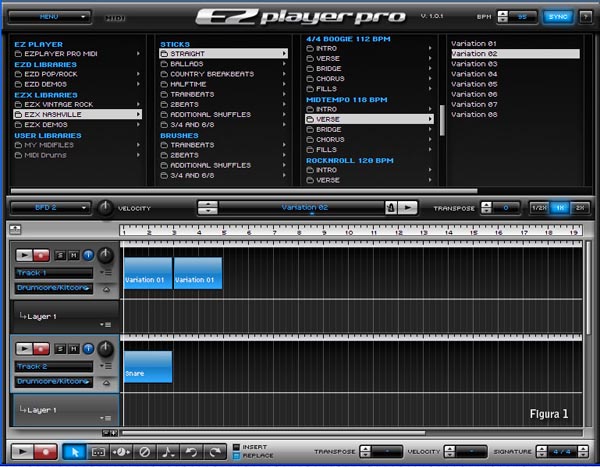Open Track 2 options menu
The width and height of the screenshot is (600, 467).
[106, 366]
